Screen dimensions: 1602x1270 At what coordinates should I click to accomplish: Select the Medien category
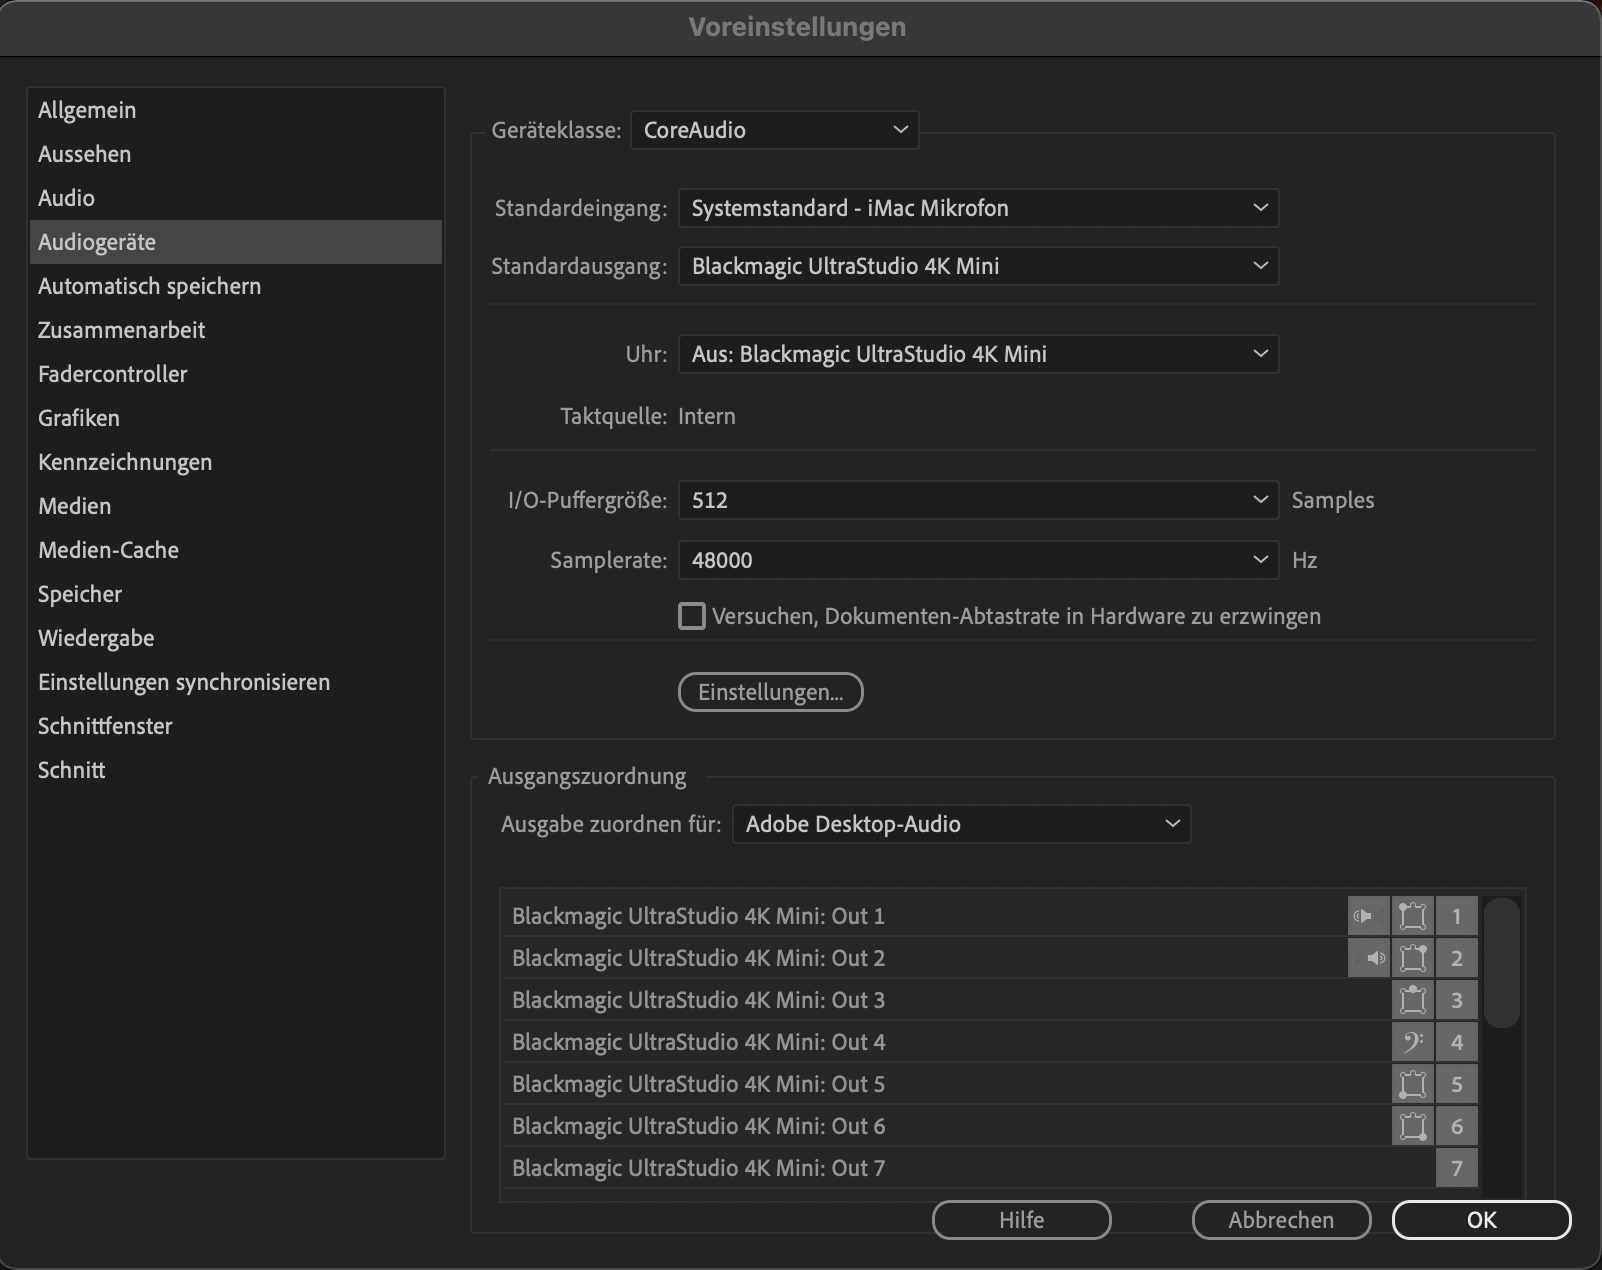coord(236,506)
